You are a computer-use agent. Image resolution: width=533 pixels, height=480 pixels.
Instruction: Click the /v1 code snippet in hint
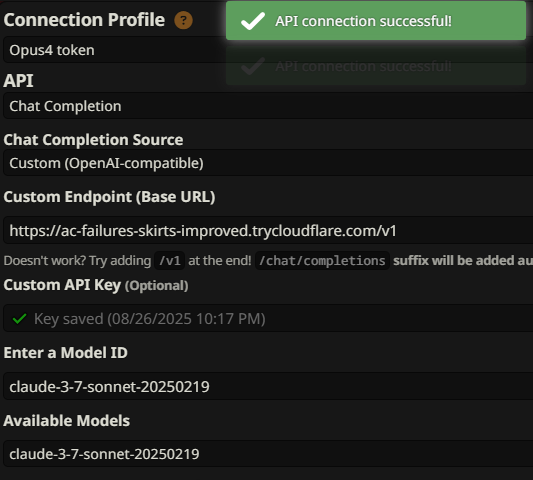point(169,261)
